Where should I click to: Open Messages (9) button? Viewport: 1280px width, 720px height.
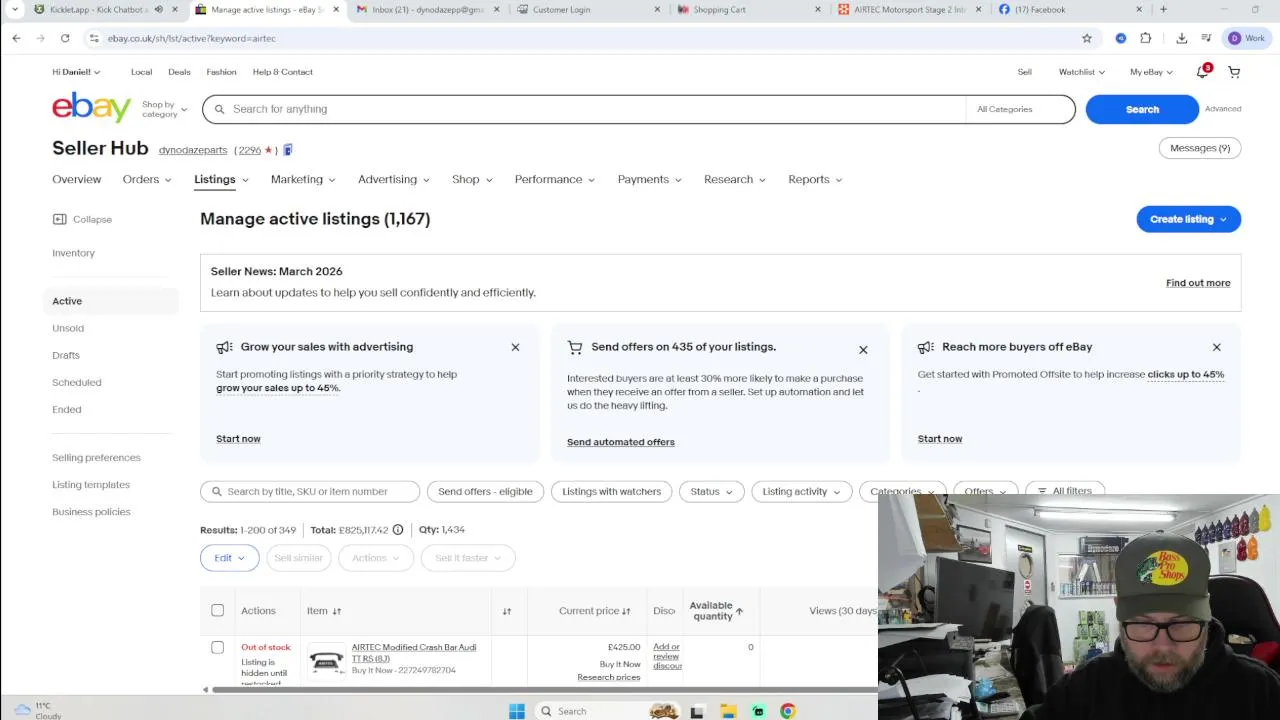point(1200,148)
